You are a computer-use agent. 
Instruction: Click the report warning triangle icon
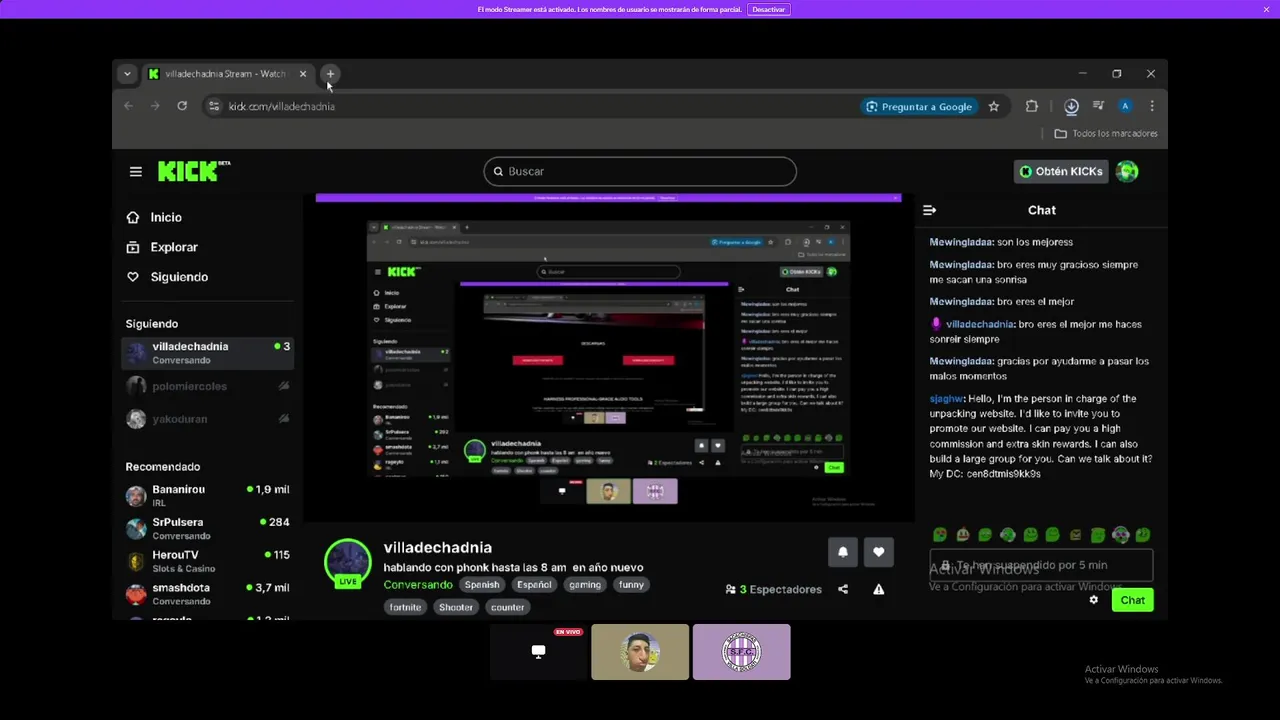(878, 589)
